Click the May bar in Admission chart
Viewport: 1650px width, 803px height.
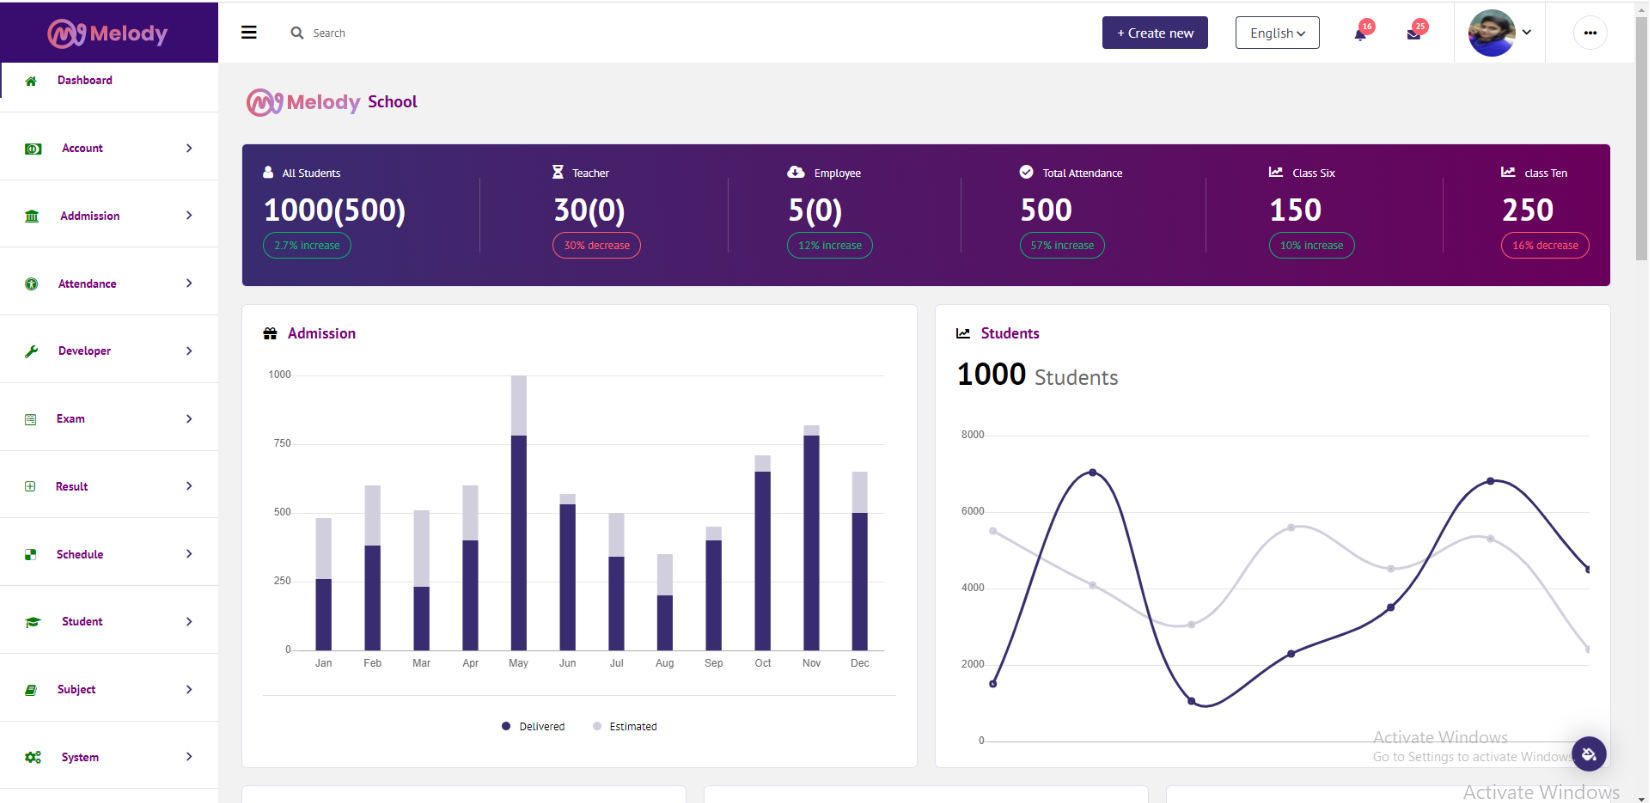pyautogui.click(x=519, y=513)
